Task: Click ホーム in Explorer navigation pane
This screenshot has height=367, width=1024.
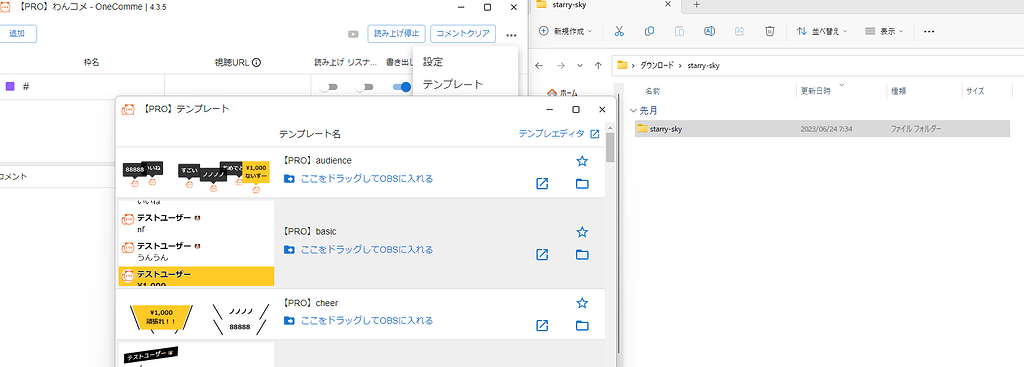Action: (563, 93)
